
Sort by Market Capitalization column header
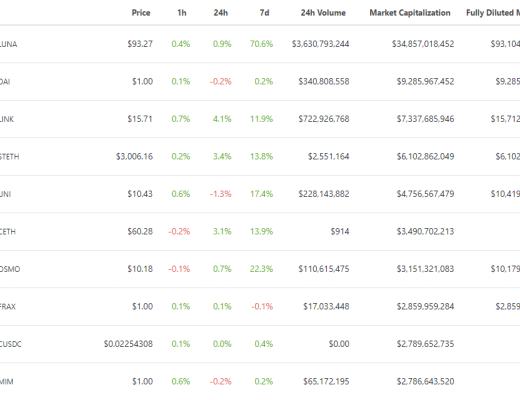[410, 13]
